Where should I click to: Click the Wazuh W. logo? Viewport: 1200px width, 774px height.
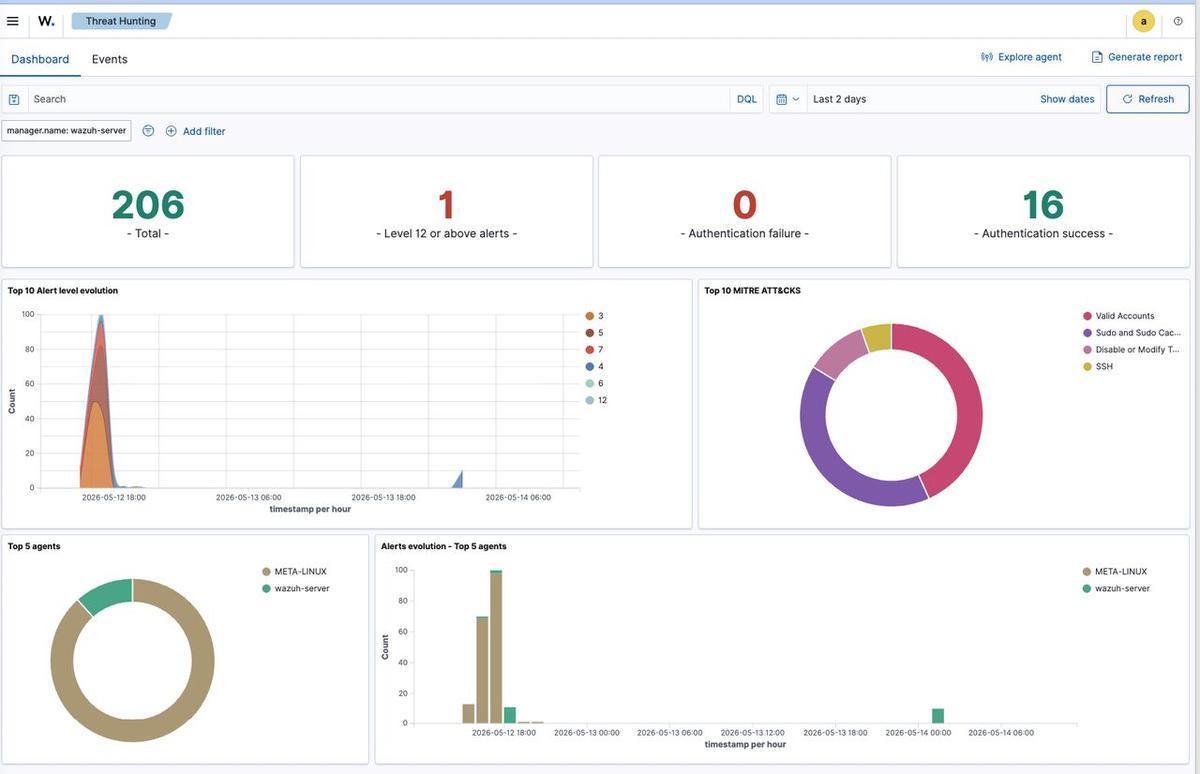[x=47, y=21]
